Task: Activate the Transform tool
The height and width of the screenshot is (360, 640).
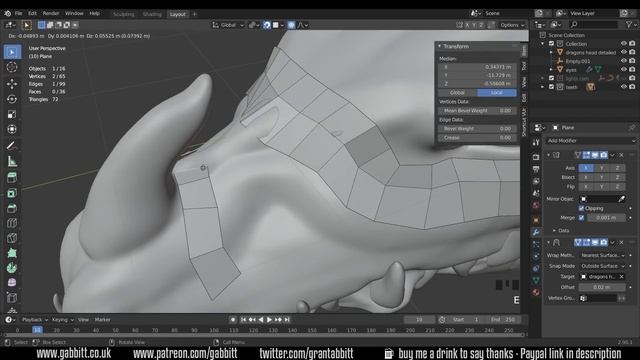Action: click(x=12, y=129)
